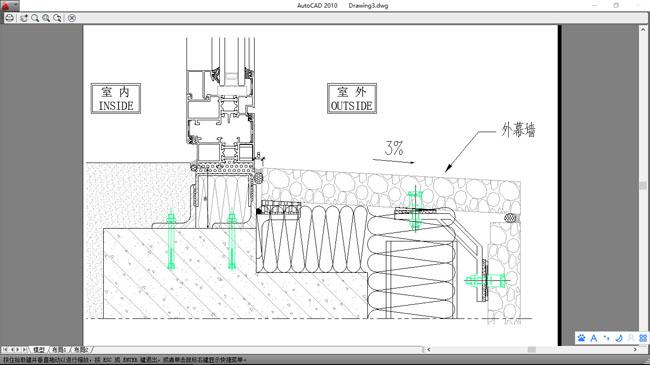Click the blue grid squares icon
The image size is (650, 365).
coord(643,338)
